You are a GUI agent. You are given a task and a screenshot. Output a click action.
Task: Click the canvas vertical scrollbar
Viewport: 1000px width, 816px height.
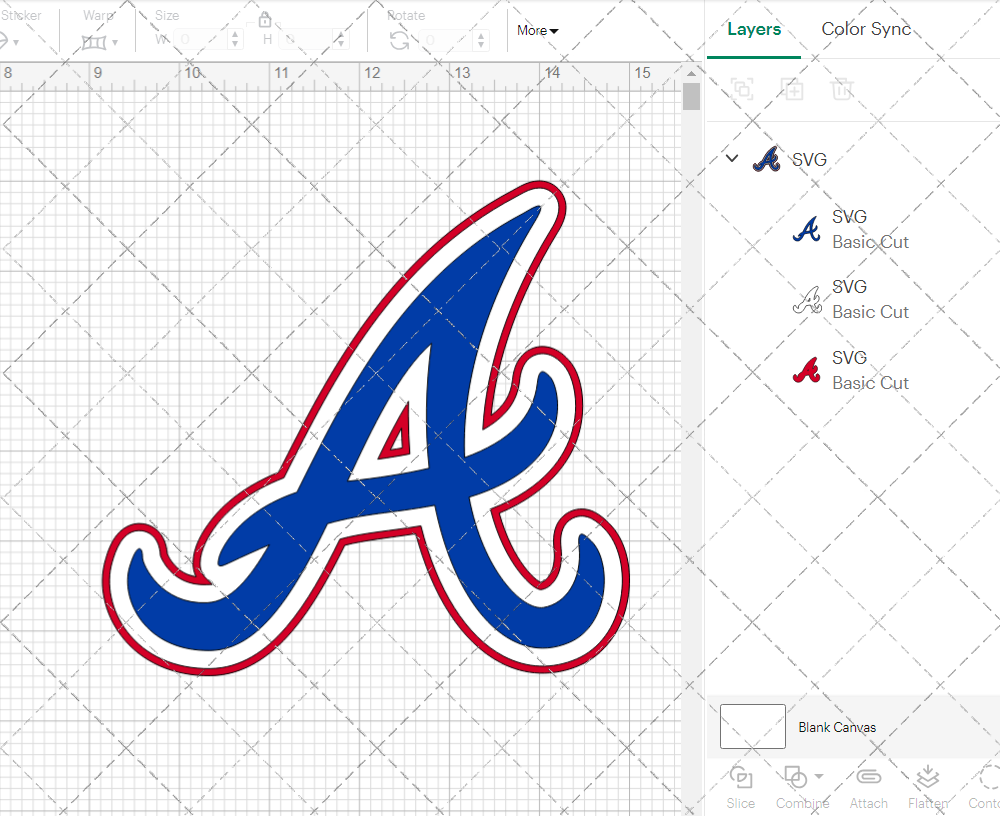point(691,97)
